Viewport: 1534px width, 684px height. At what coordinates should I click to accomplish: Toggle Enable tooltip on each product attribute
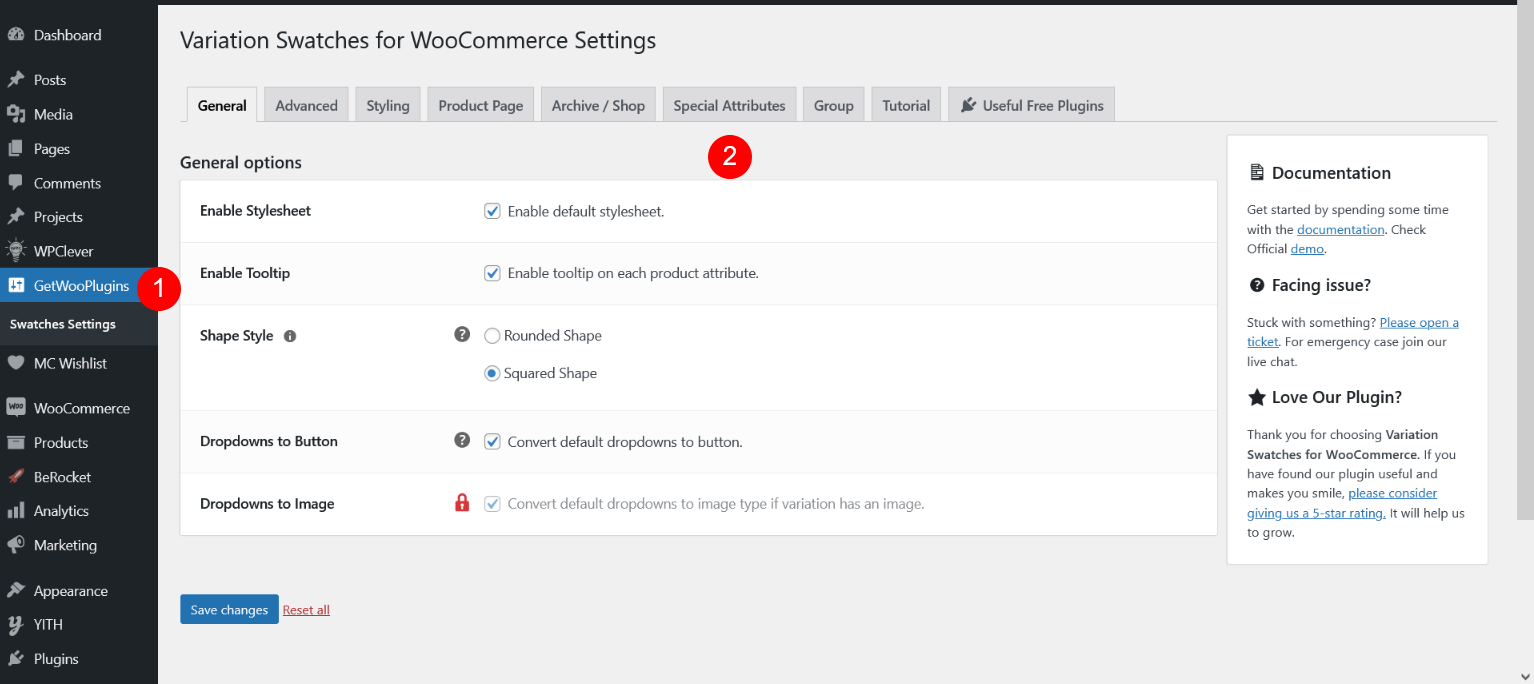(492, 273)
